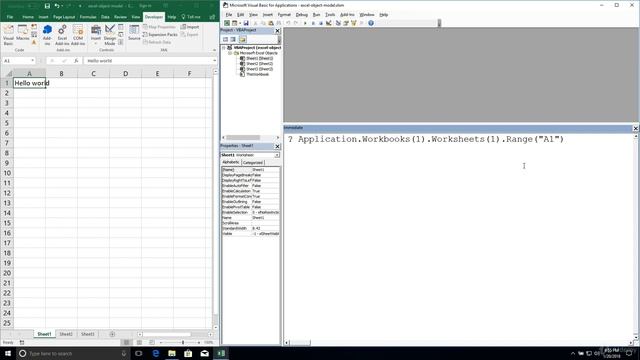Click Reset stop icon in VBA toolbar
The width and height of the screenshot is (640, 360).
[321, 23]
